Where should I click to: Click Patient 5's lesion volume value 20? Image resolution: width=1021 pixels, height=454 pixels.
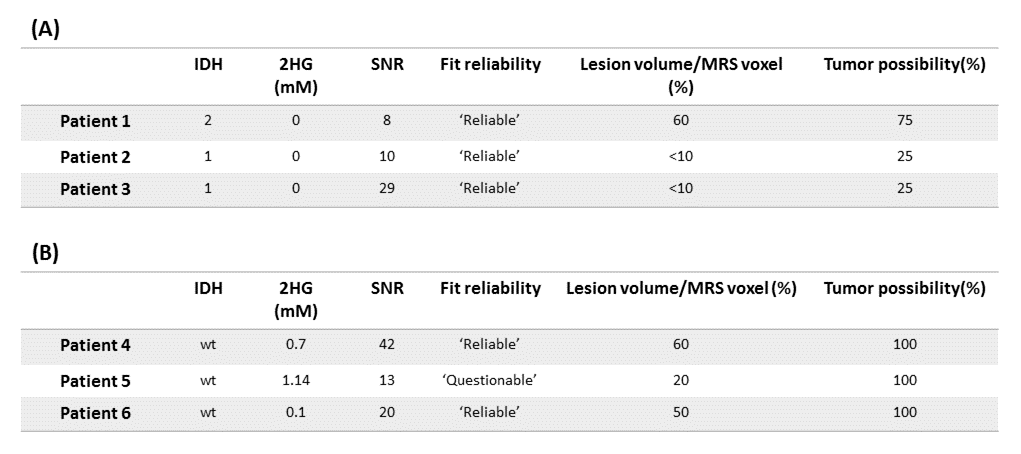[680, 380]
